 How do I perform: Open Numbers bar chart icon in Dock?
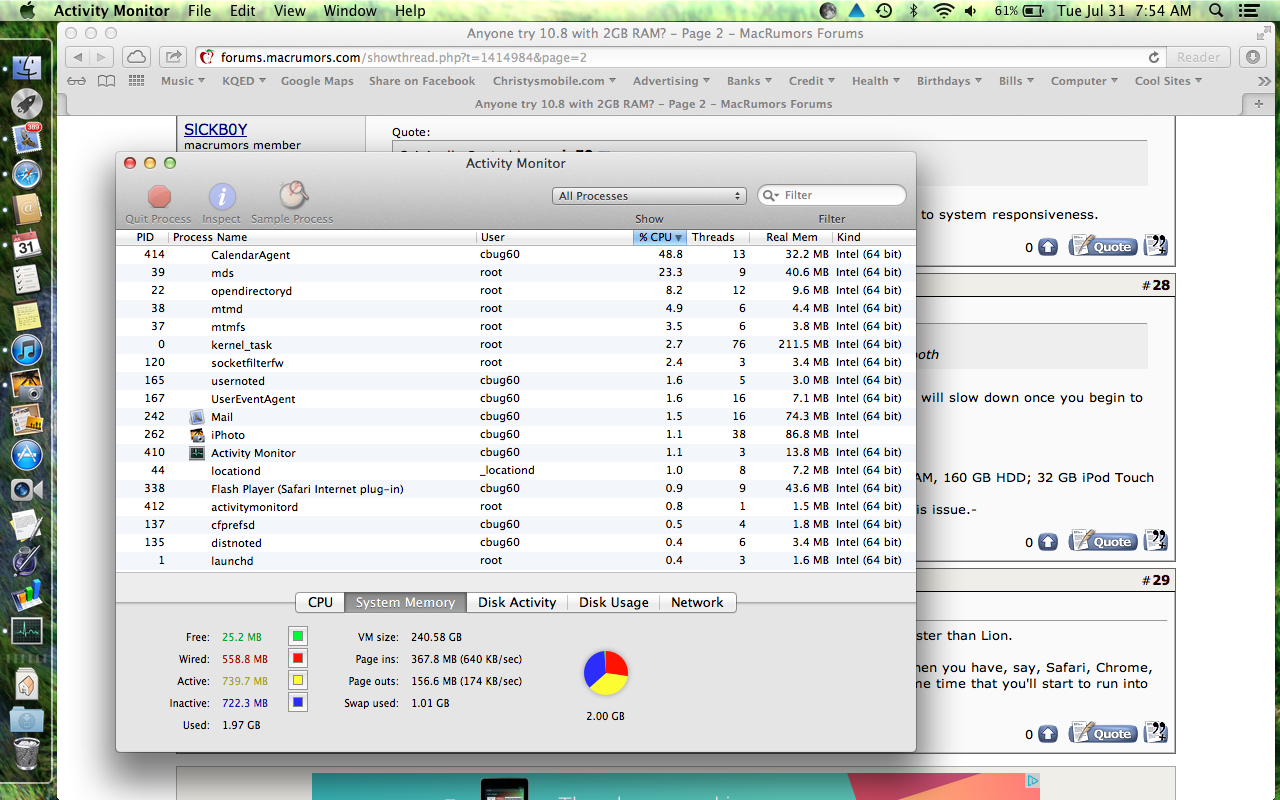[x=27, y=597]
